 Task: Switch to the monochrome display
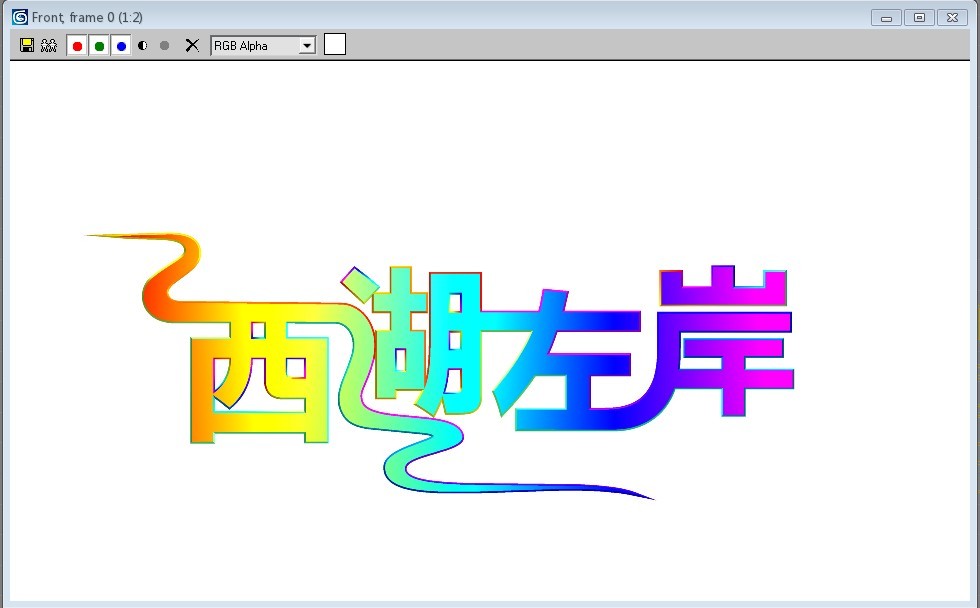(x=165, y=45)
